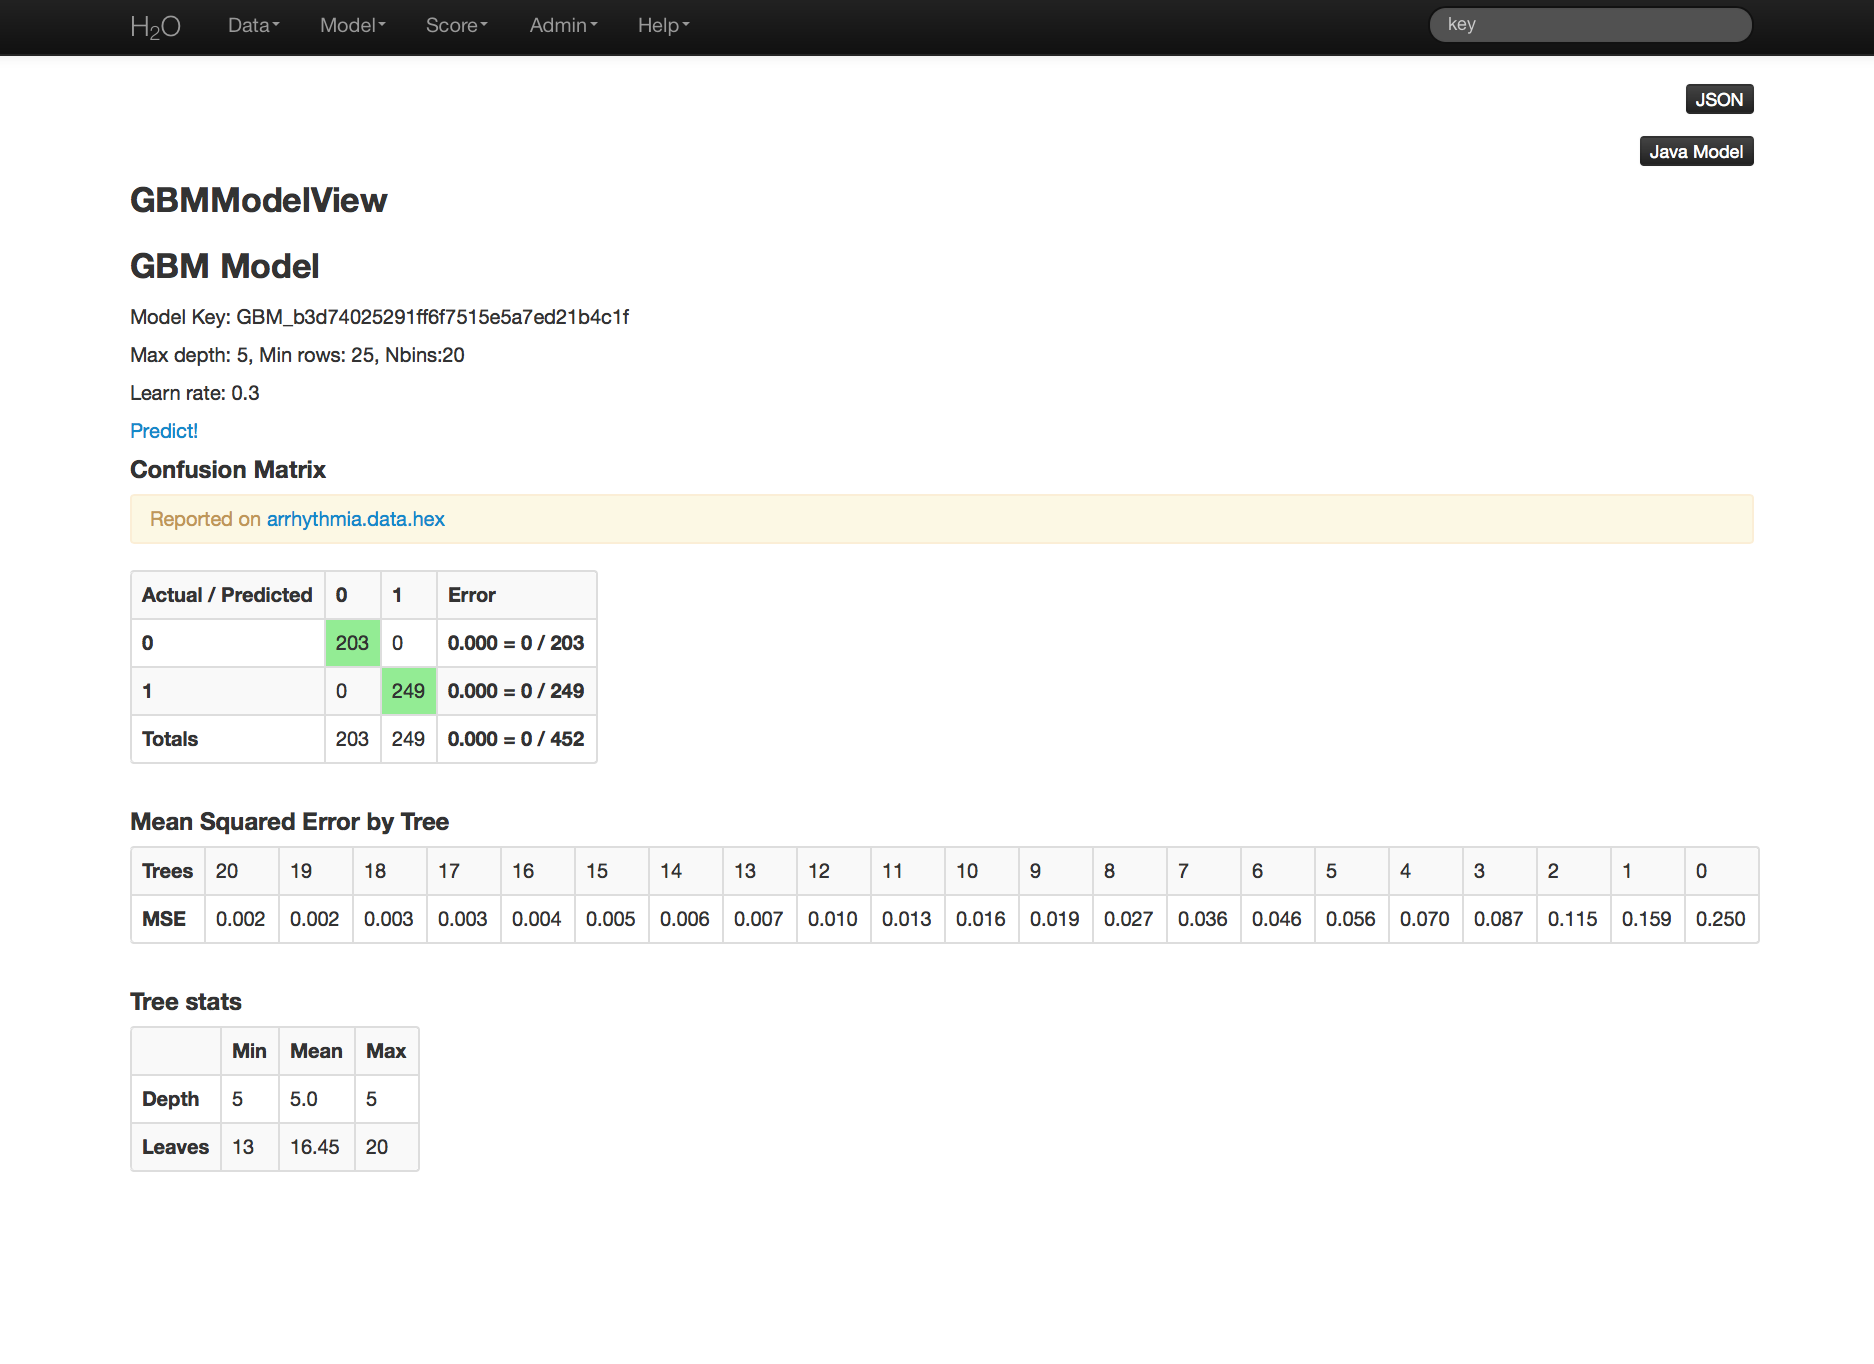The width and height of the screenshot is (1874, 1364).
Task: Click the MSE value 0.159 cell
Action: pos(1646,919)
